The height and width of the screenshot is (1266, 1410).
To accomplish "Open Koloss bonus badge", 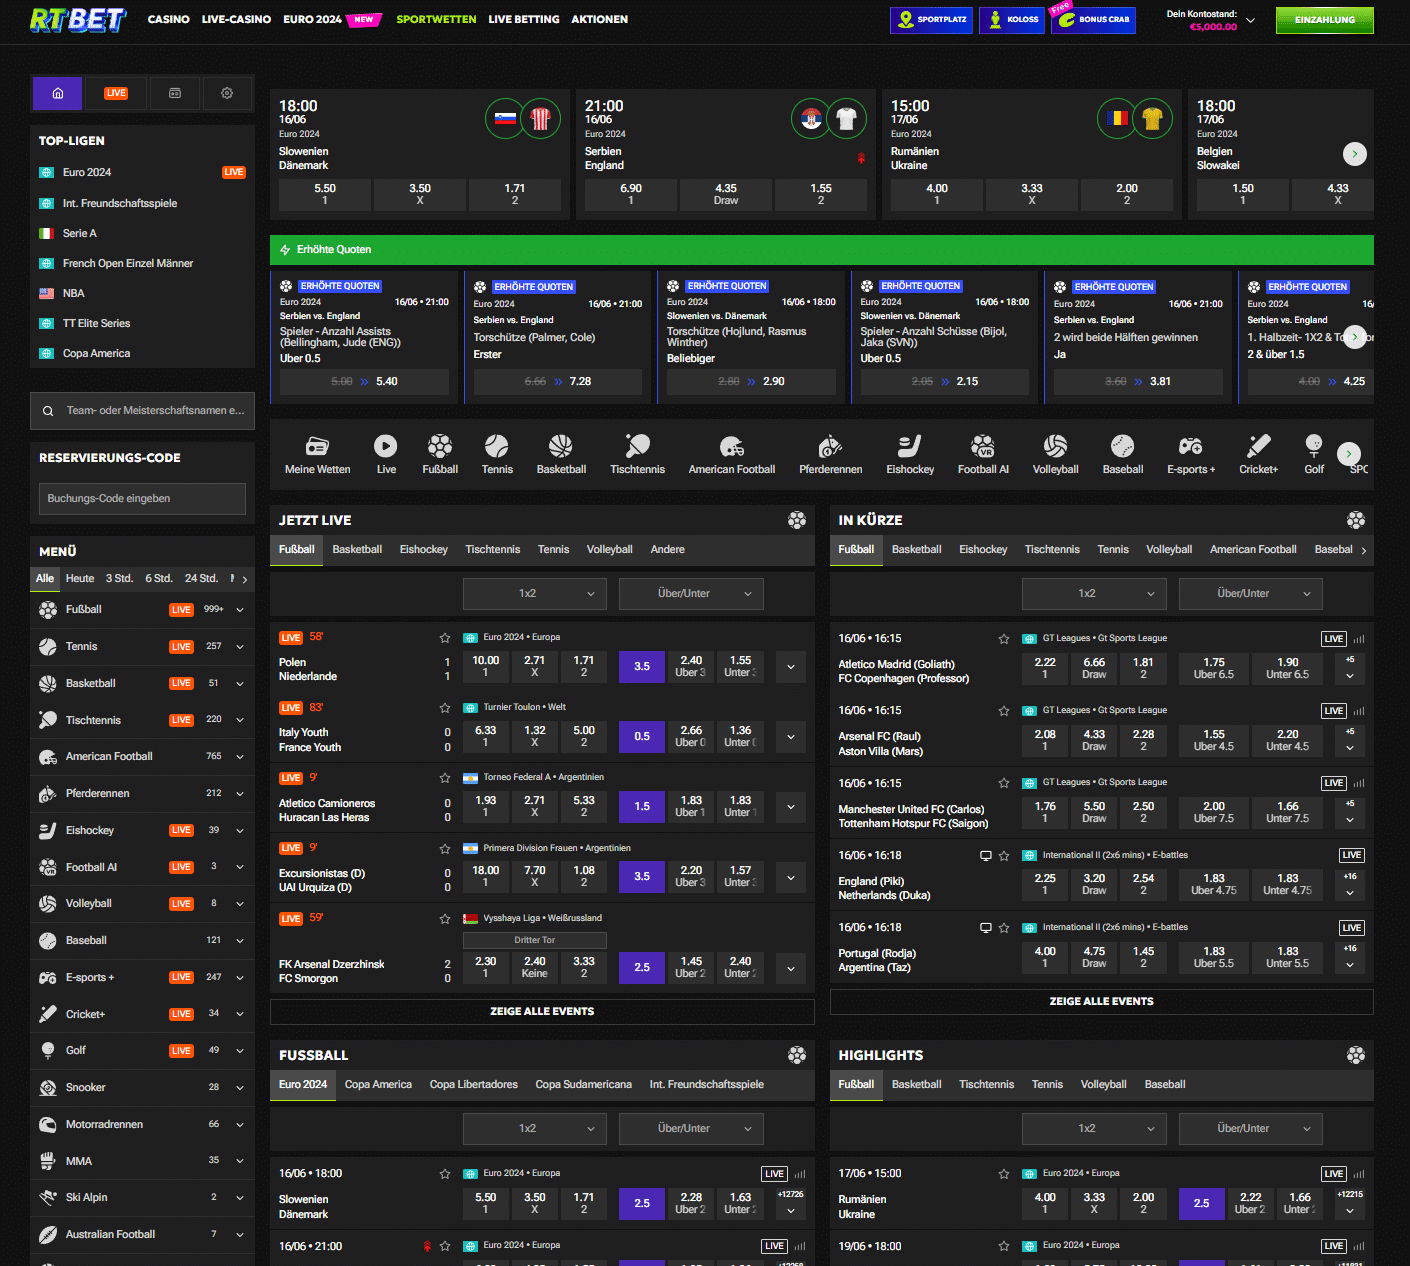I will coord(1012,20).
